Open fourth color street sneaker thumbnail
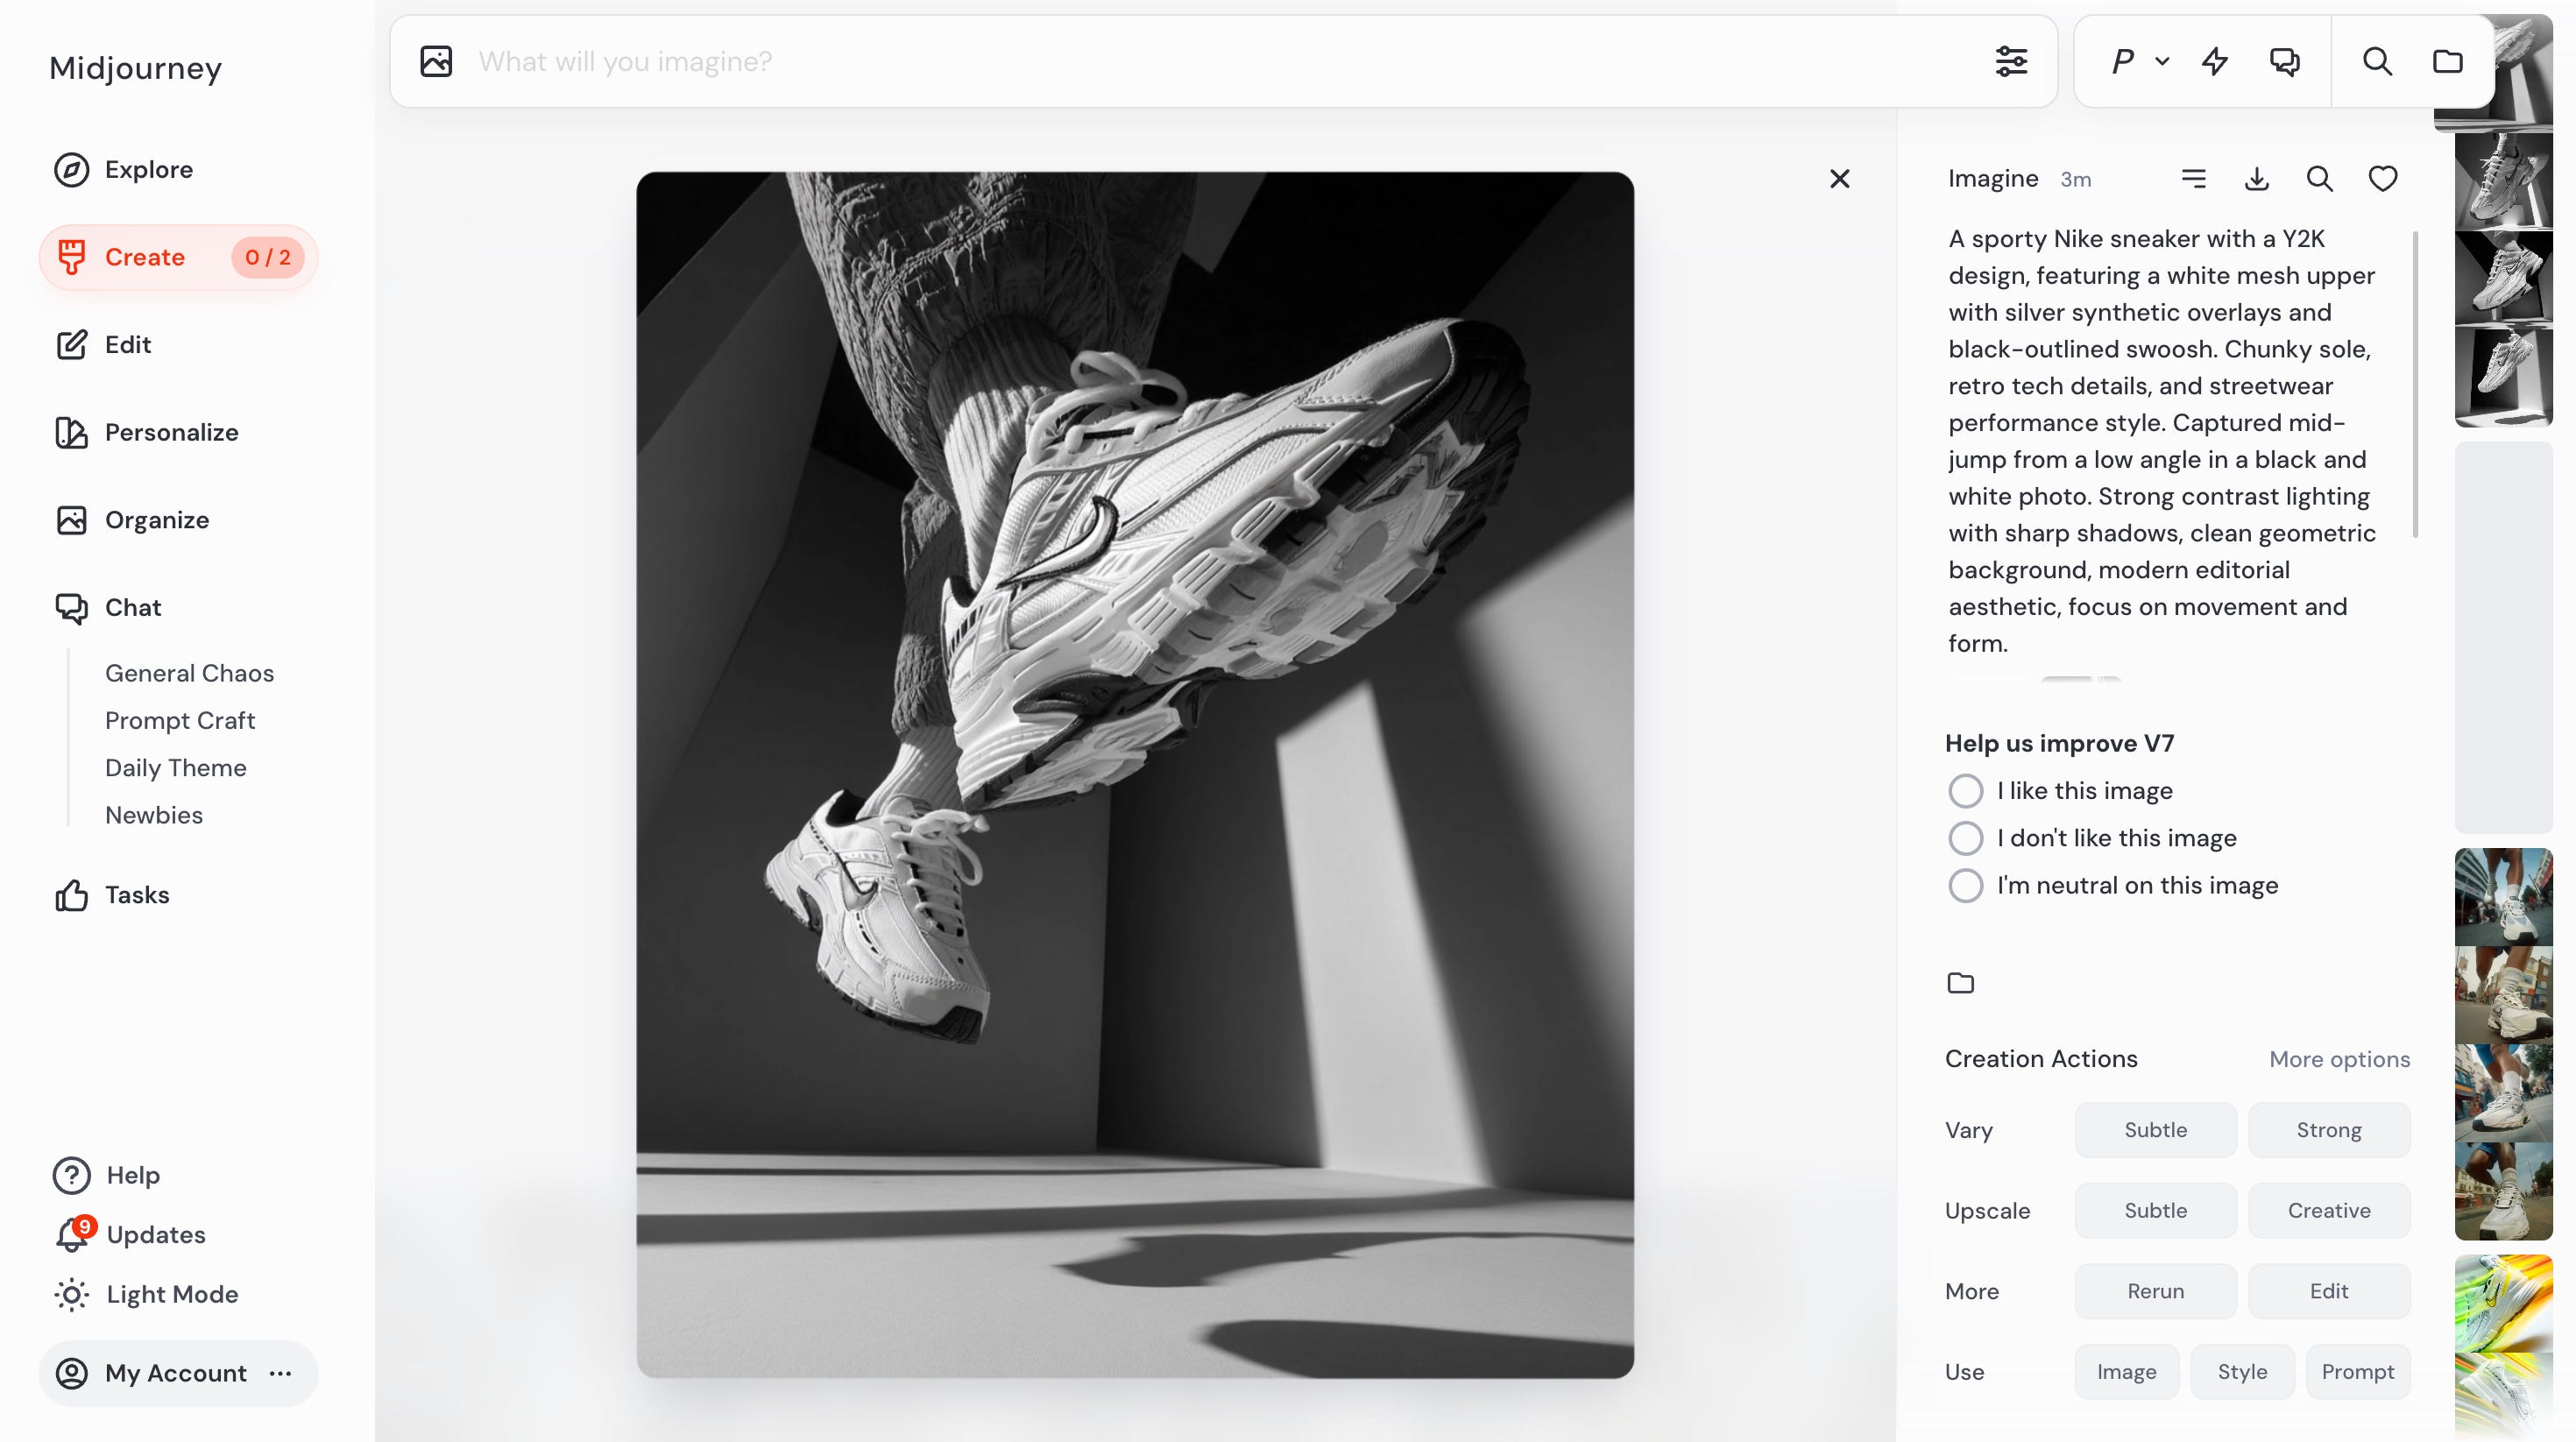2576x1442 pixels. pos(2503,1191)
